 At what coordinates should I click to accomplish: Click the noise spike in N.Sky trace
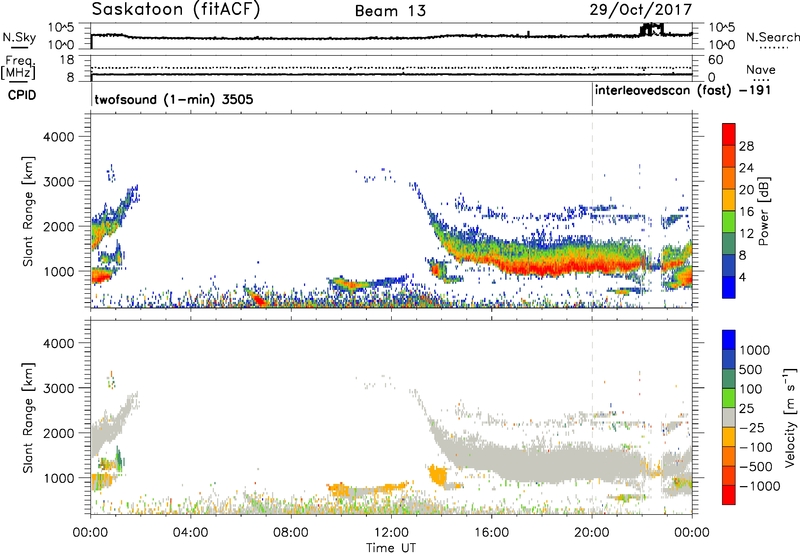point(652,29)
